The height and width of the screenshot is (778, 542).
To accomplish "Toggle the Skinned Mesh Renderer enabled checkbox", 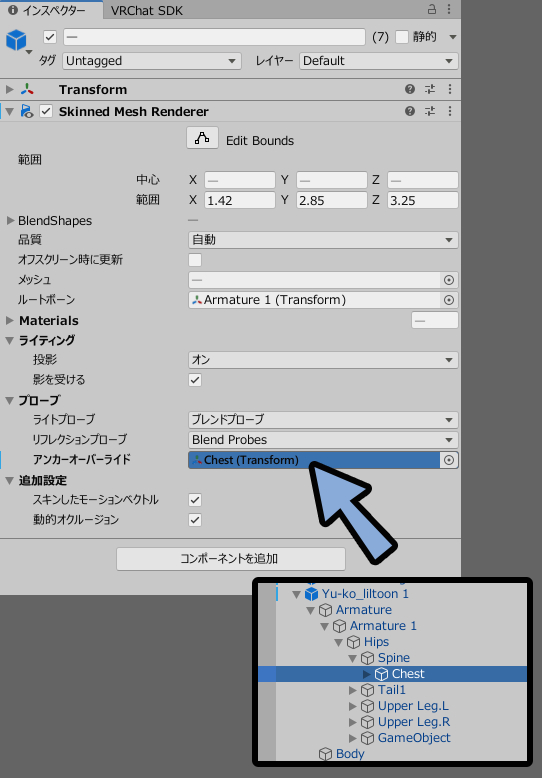I will coord(46,111).
